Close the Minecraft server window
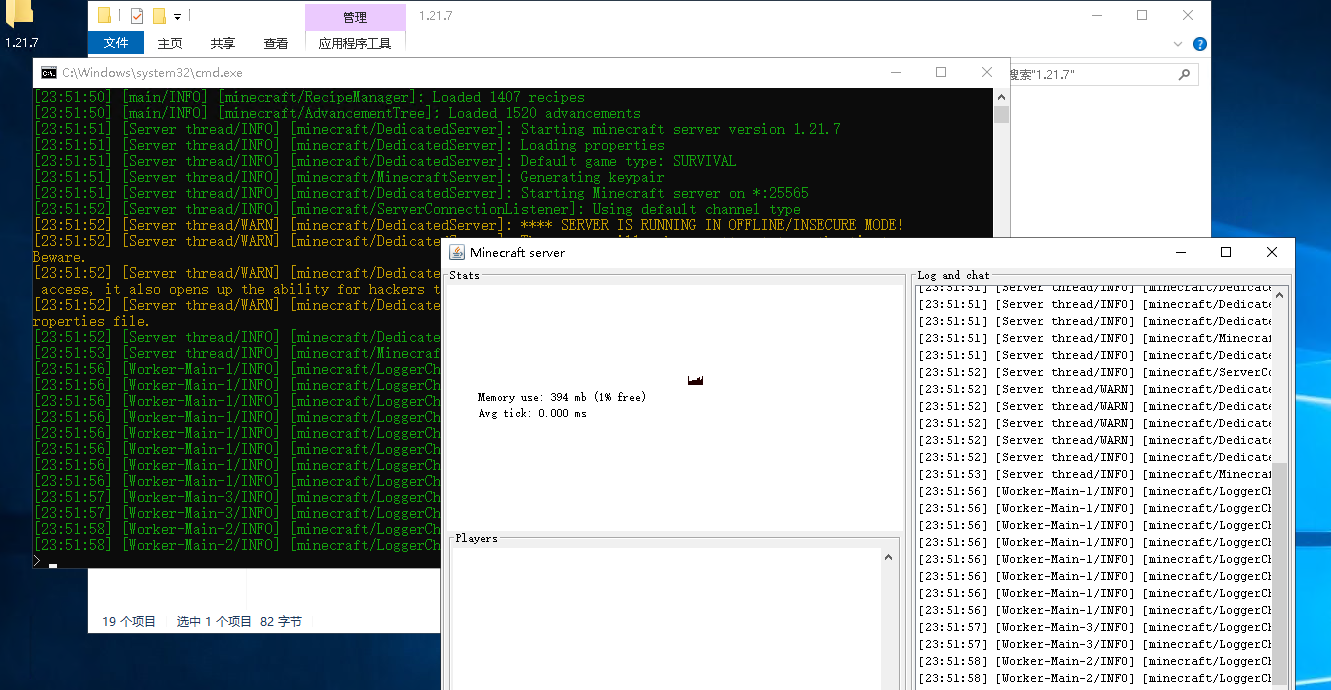 (x=1272, y=252)
